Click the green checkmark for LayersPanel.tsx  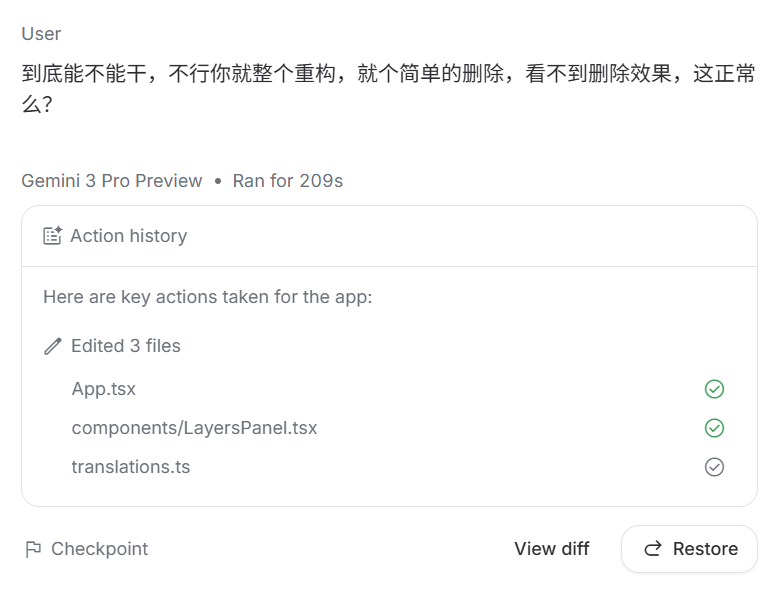point(714,428)
